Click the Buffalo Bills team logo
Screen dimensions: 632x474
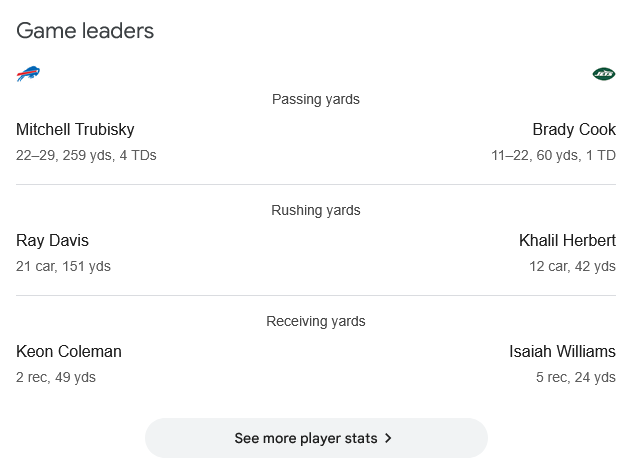[x=28, y=74]
